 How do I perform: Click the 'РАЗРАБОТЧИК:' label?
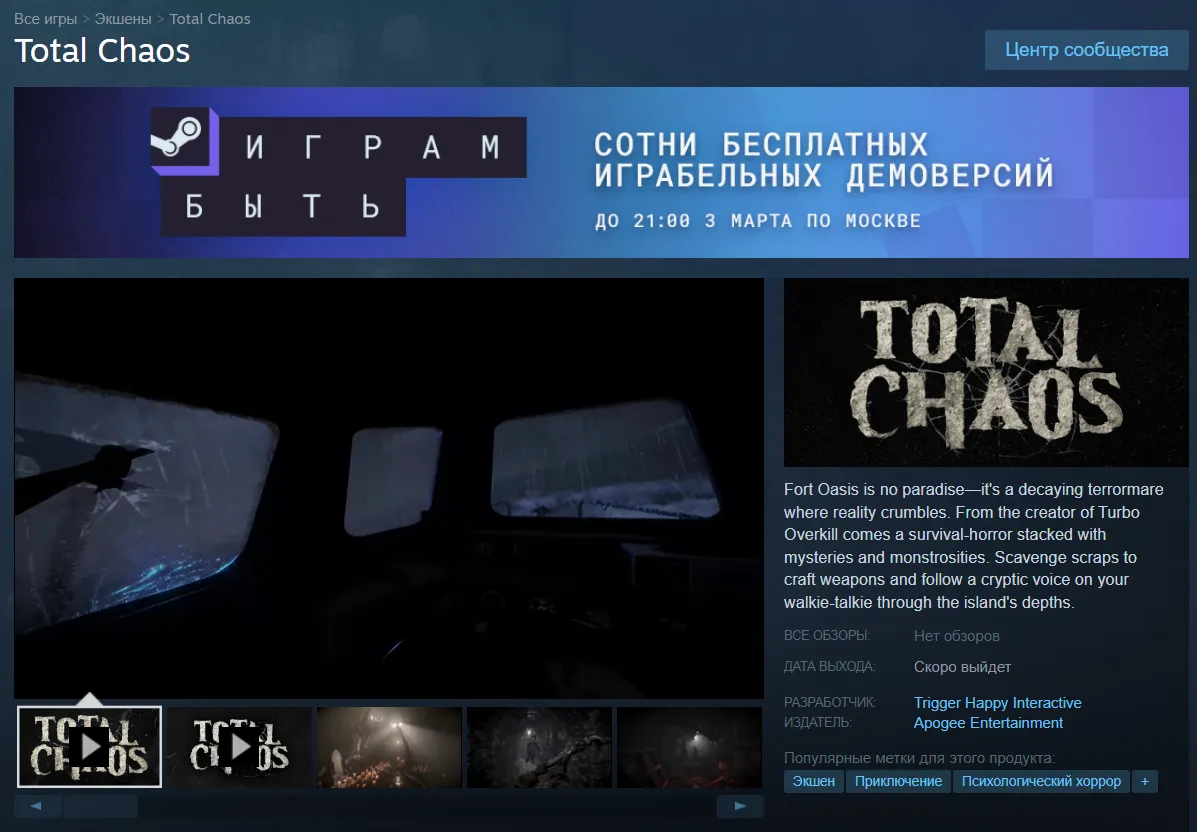click(x=830, y=702)
